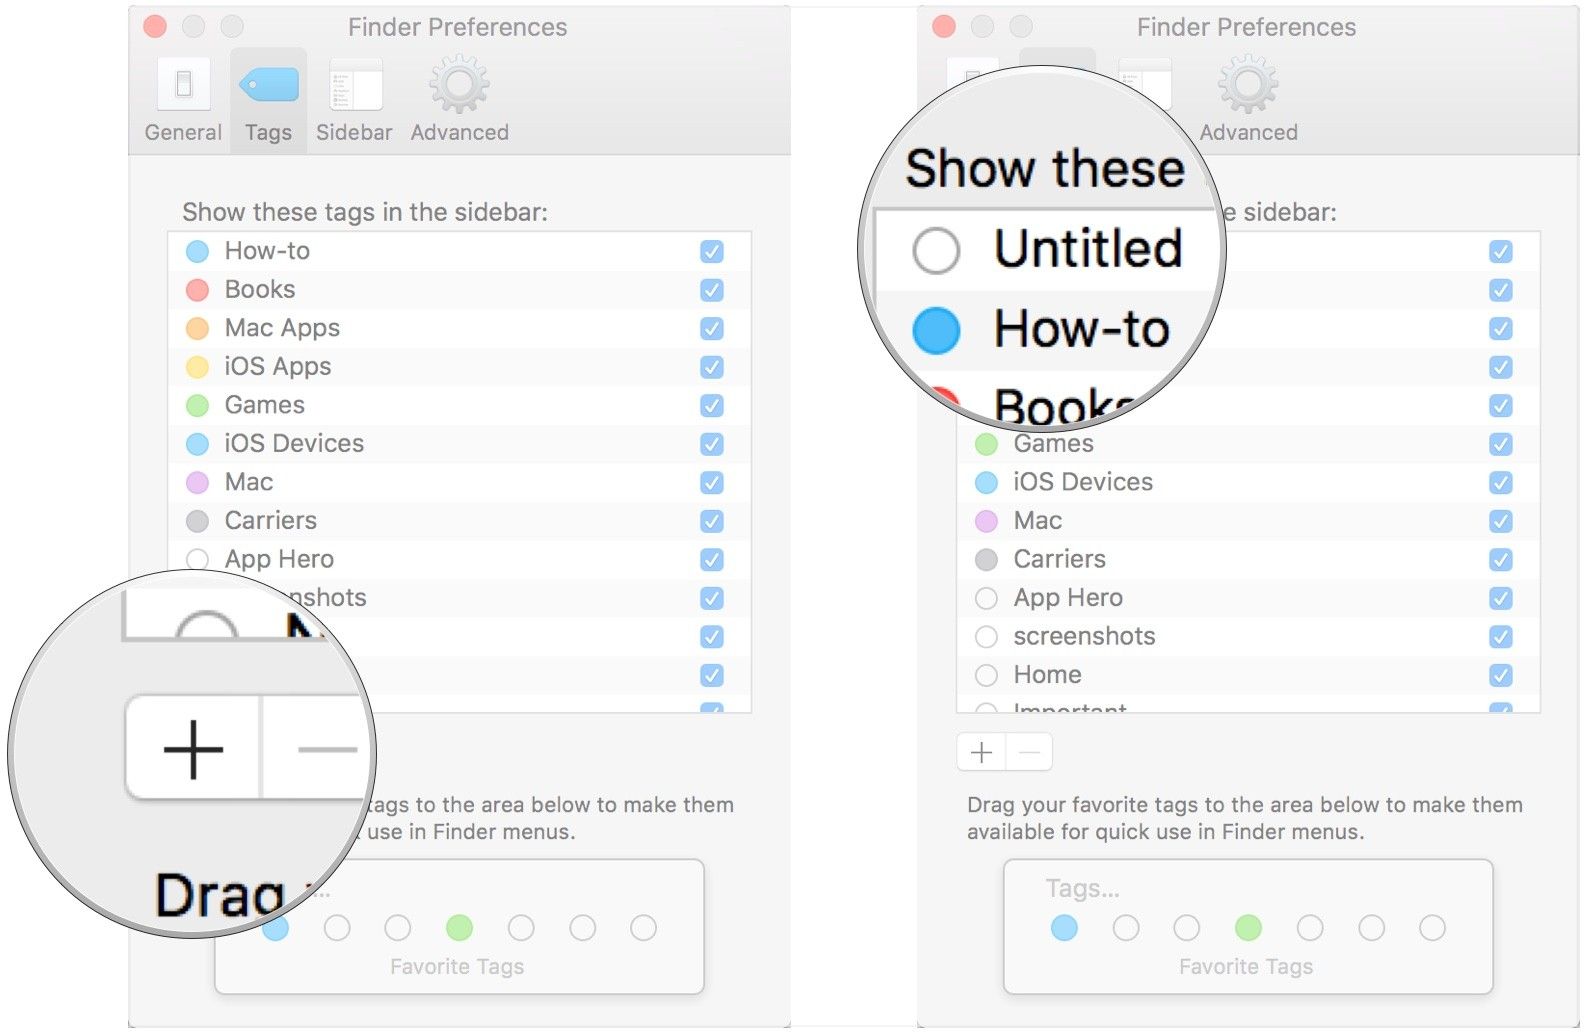Click the minus remove-tag button in right window
1584x1032 pixels.
tap(1029, 752)
